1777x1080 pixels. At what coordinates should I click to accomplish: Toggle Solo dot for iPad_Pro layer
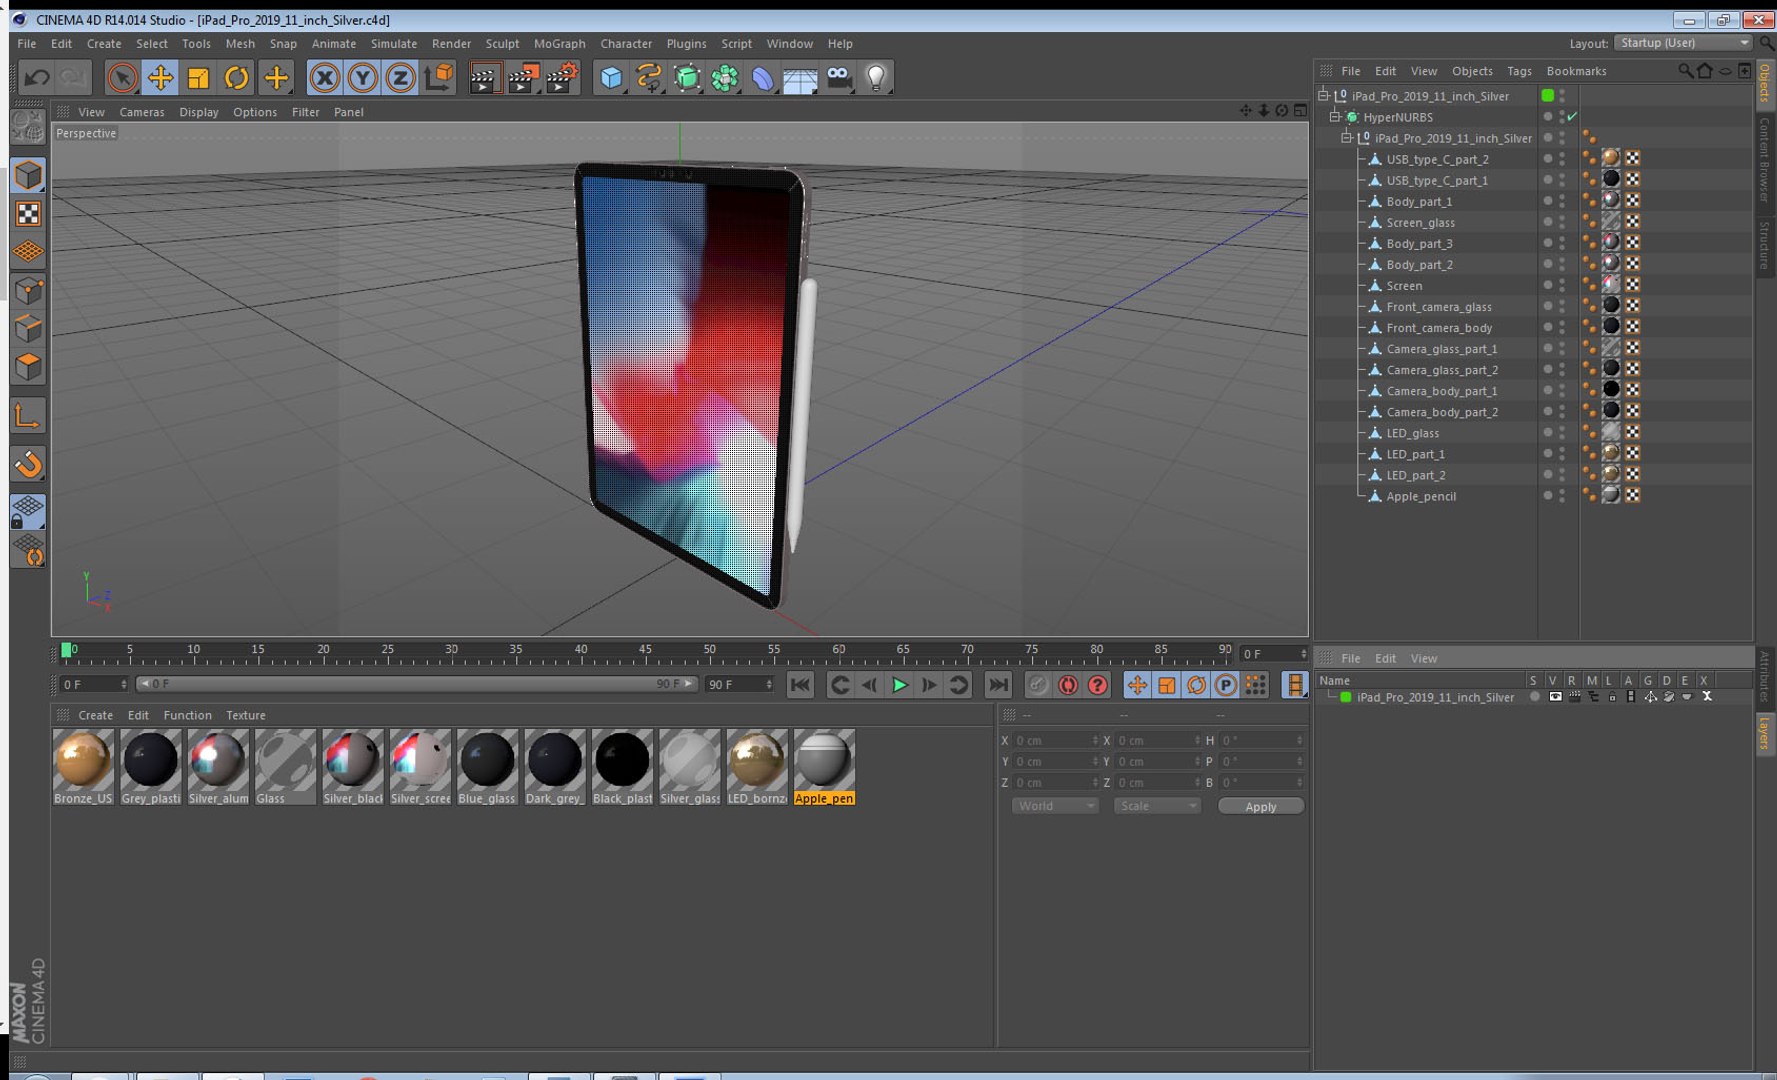click(x=1534, y=697)
